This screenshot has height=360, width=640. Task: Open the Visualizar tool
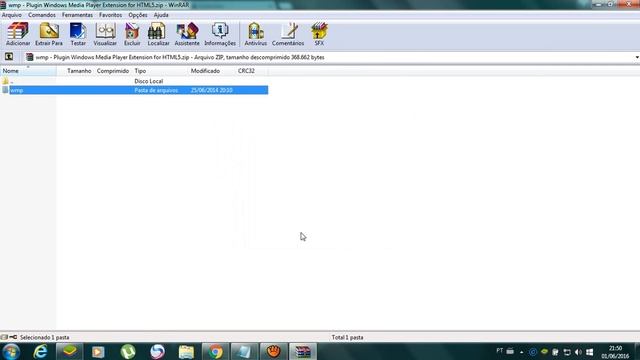(105, 34)
